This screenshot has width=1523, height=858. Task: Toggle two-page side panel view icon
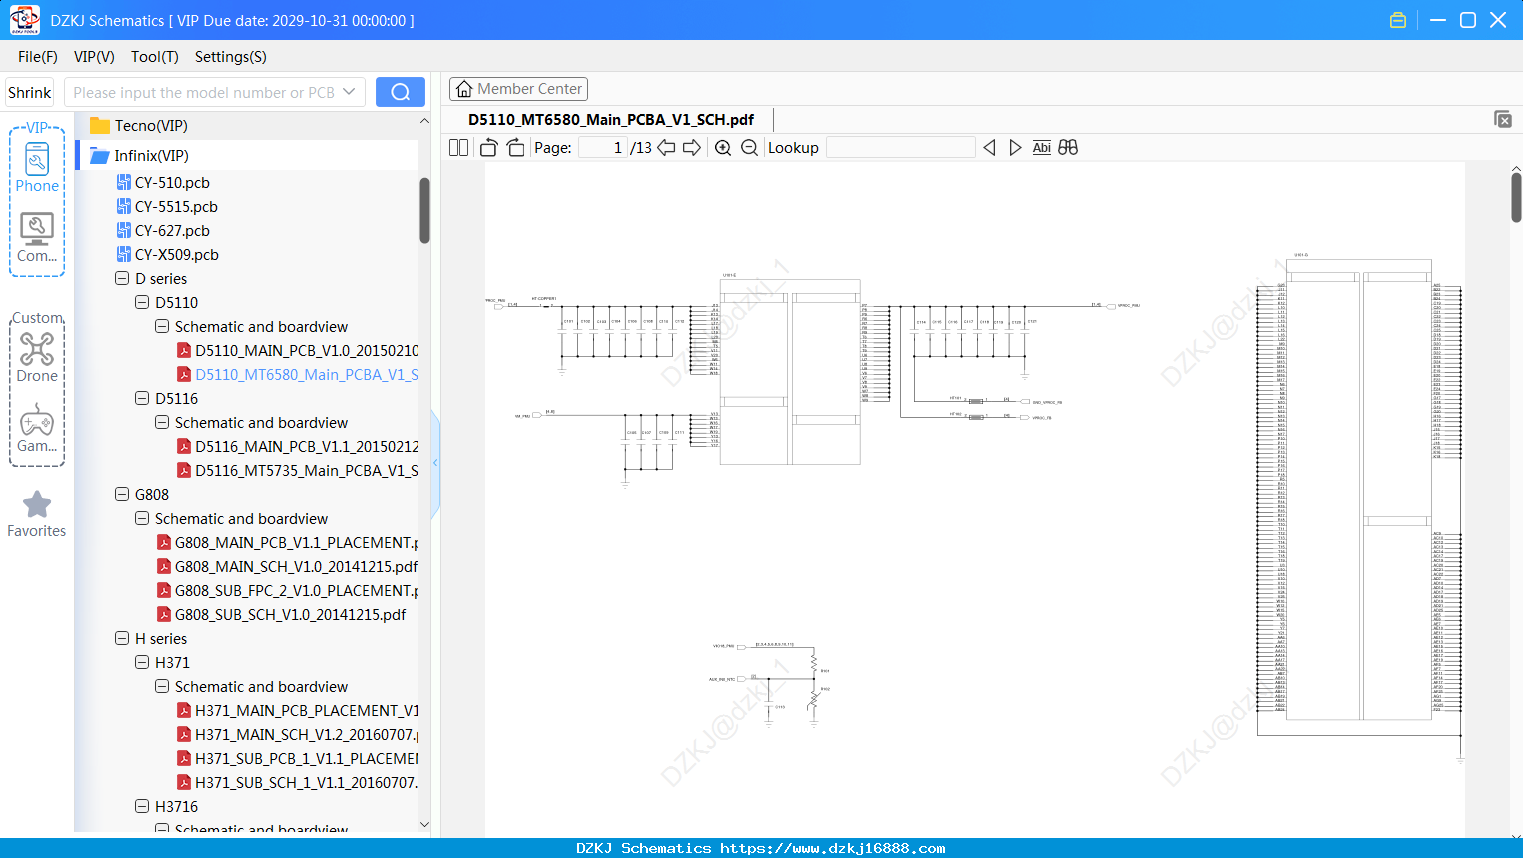point(459,148)
